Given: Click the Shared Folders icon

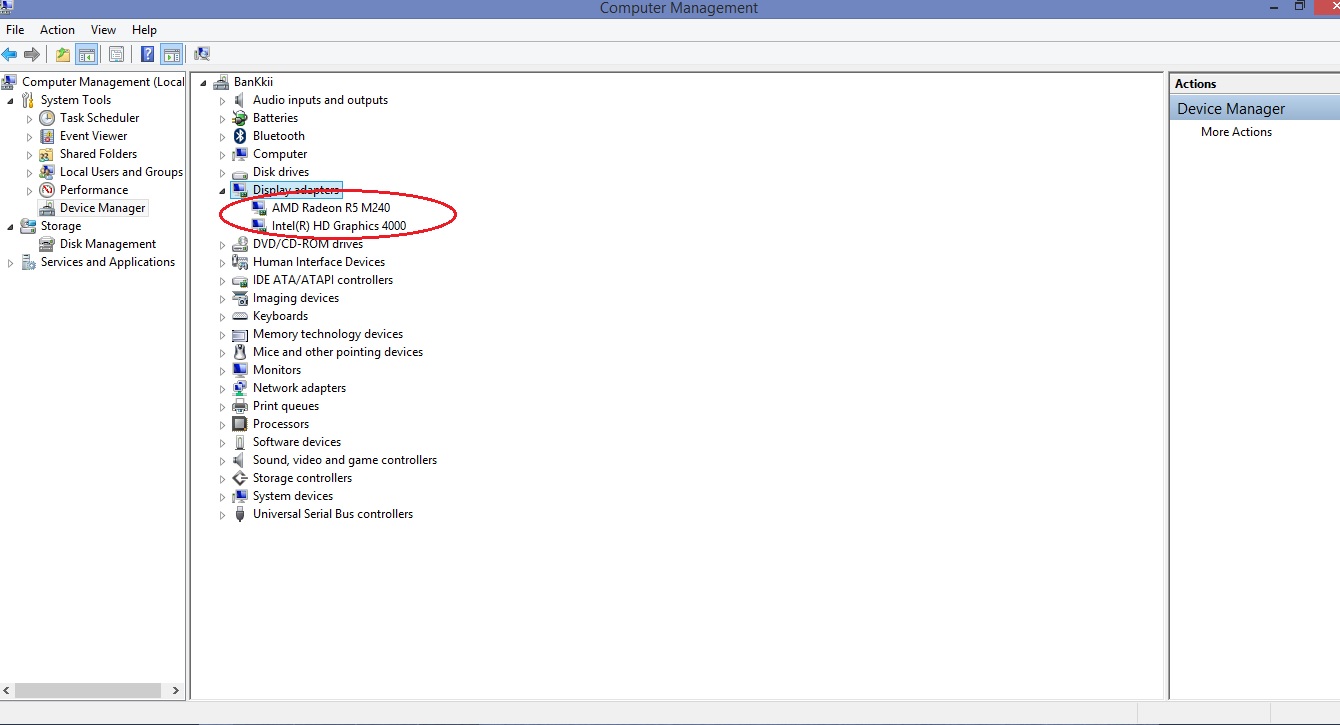Looking at the screenshot, I should coord(47,154).
